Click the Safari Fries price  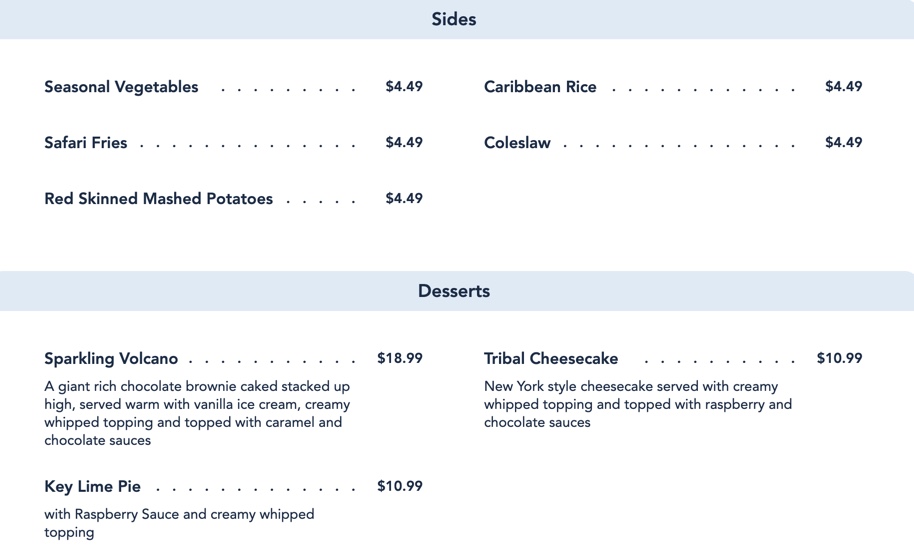point(404,143)
